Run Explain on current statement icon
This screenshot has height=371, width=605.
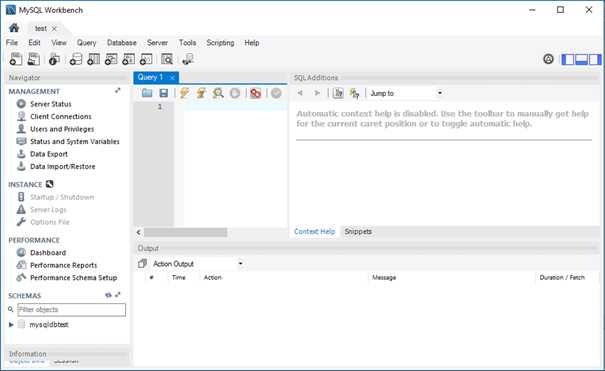[x=218, y=93]
